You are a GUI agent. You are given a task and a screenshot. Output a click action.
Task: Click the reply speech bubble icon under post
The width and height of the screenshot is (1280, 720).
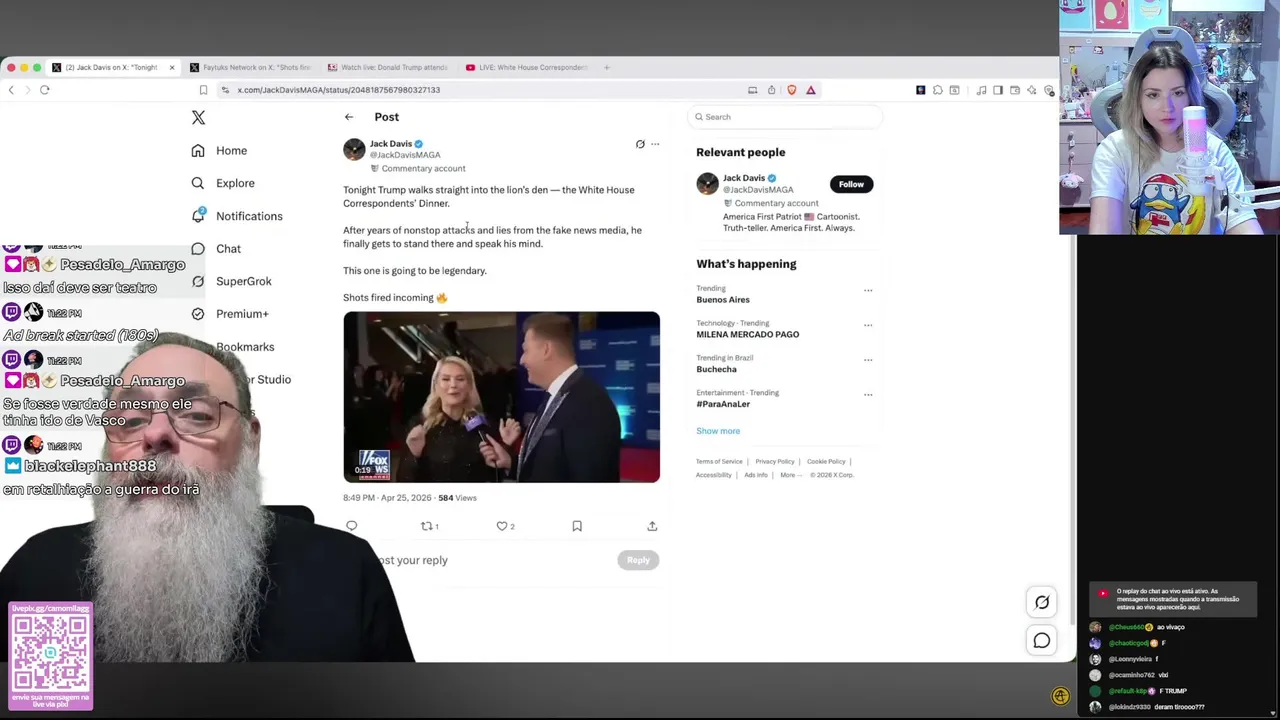pos(351,526)
